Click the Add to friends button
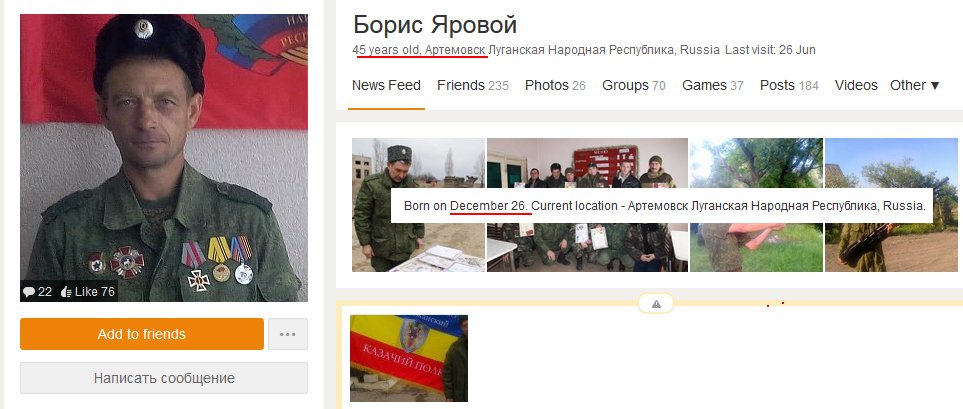This screenshot has width=963, height=409. pyautogui.click(x=142, y=334)
